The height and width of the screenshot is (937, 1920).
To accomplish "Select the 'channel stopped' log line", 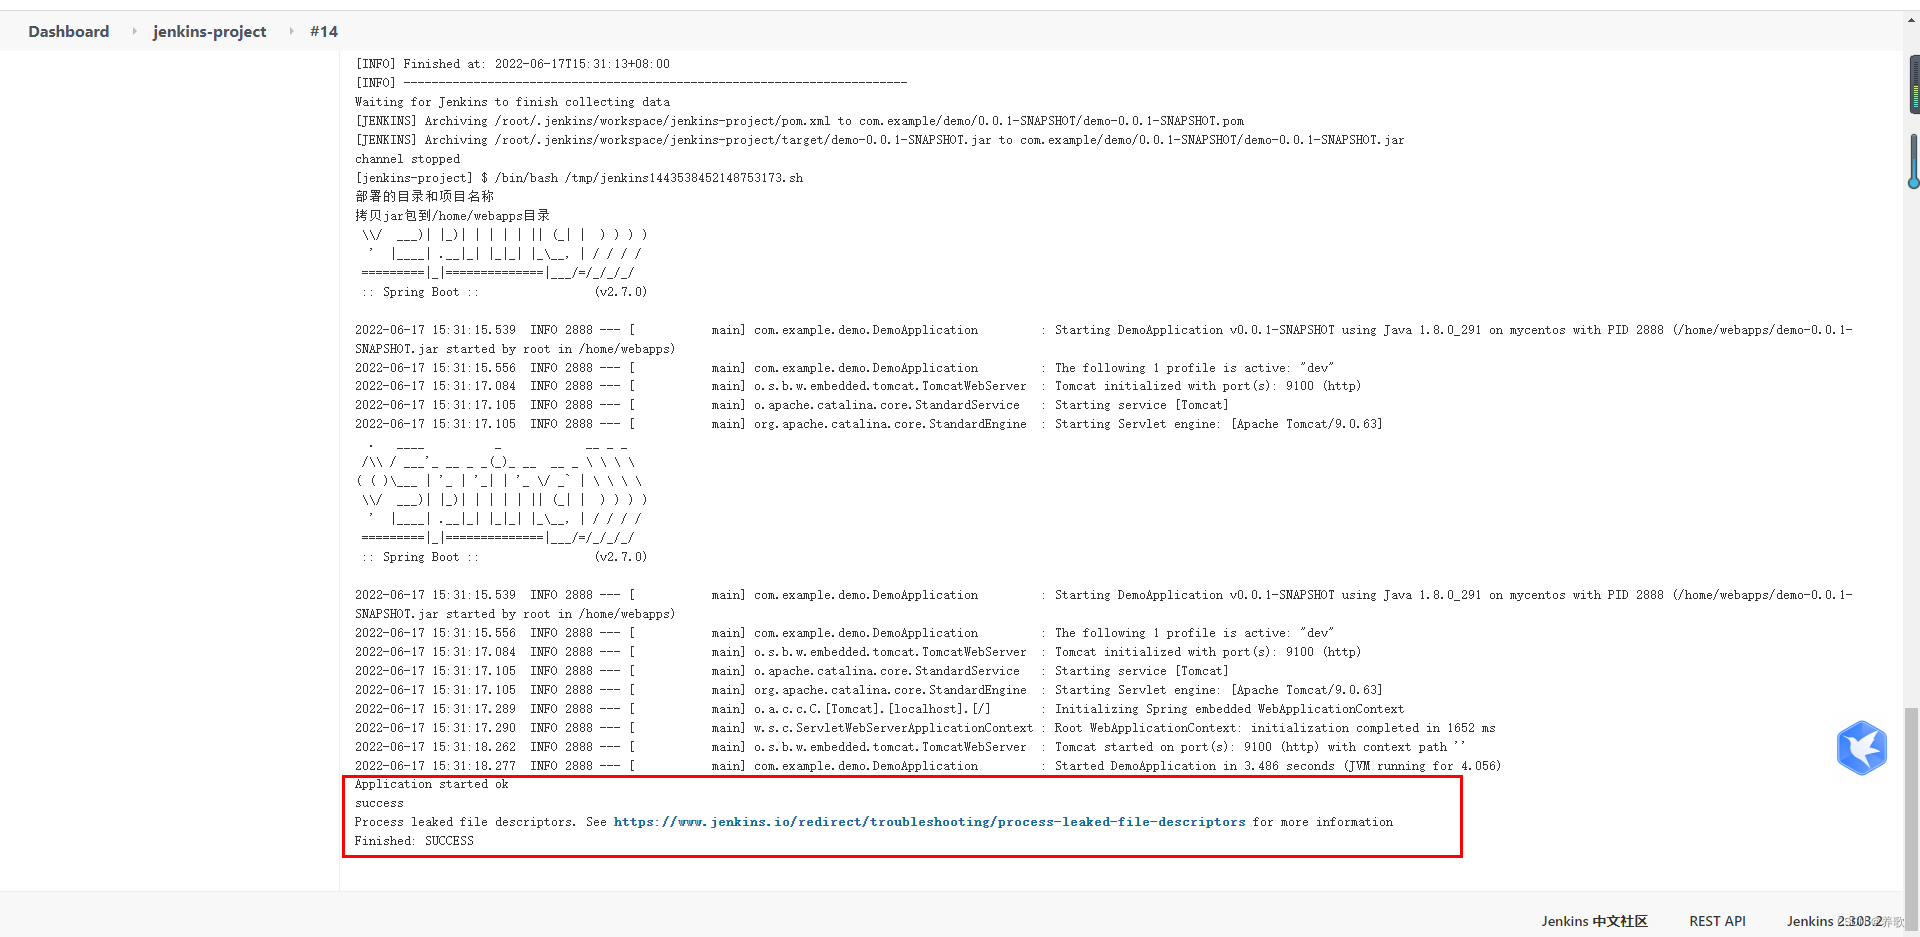I will pos(407,159).
